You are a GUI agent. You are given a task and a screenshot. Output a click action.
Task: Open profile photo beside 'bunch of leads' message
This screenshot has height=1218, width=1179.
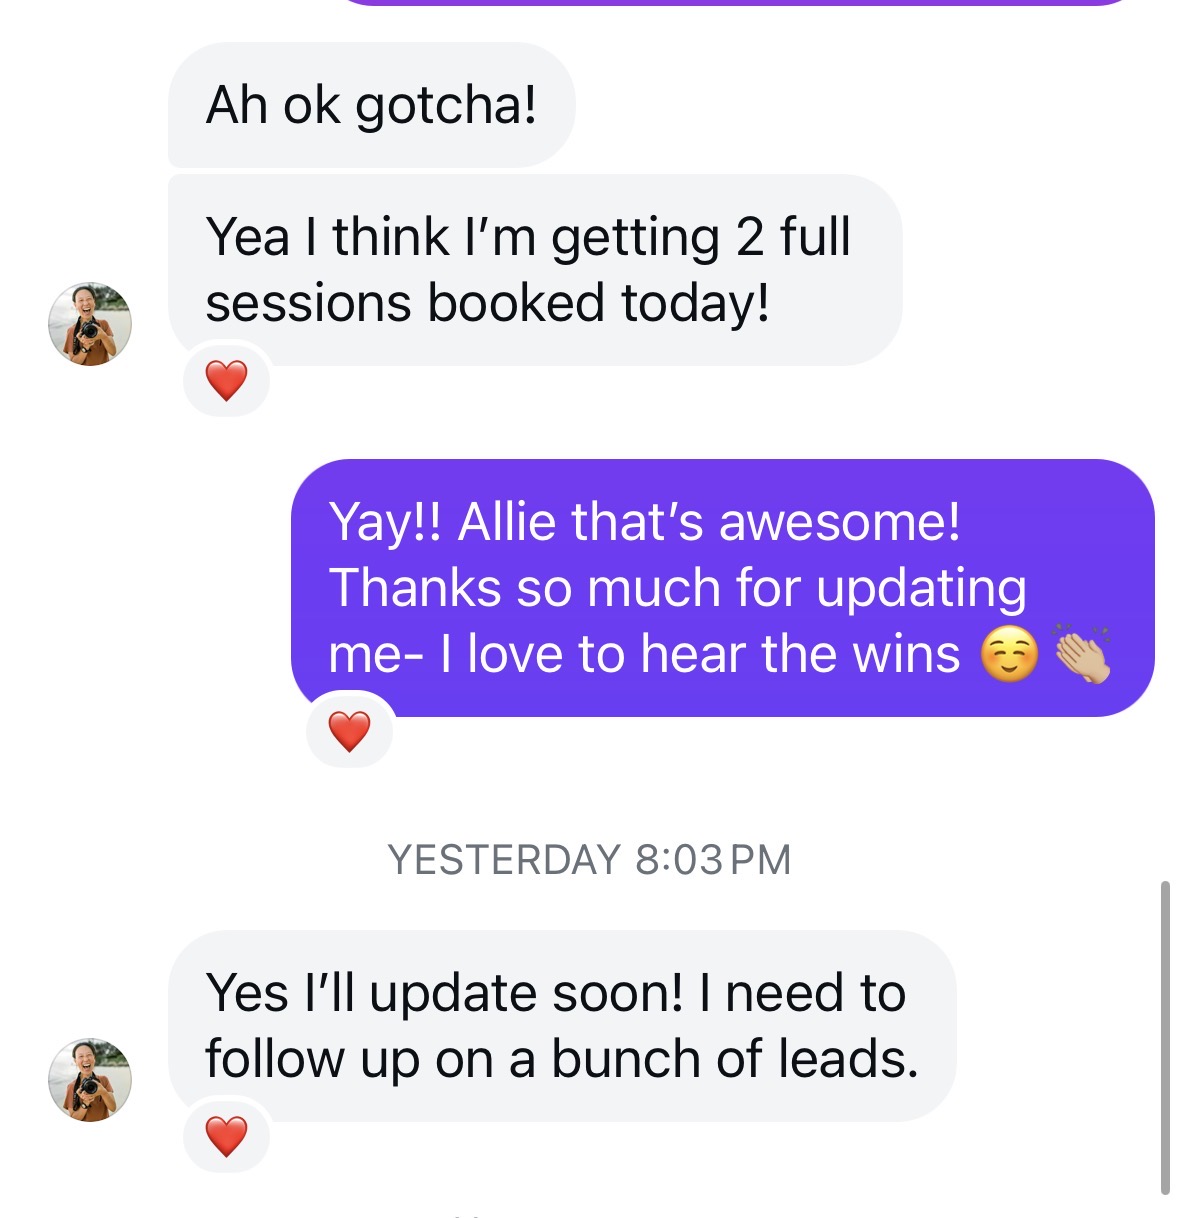coord(90,1079)
